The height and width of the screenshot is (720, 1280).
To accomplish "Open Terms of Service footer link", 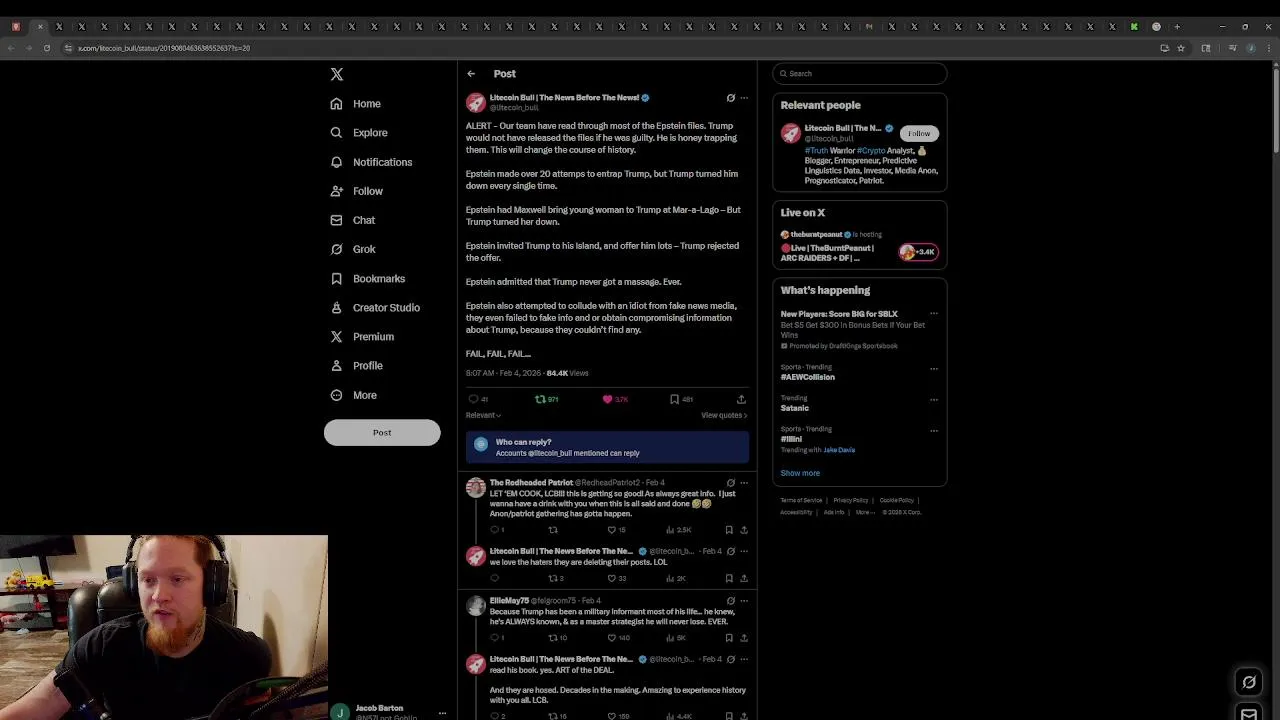I will coord(801,500).
